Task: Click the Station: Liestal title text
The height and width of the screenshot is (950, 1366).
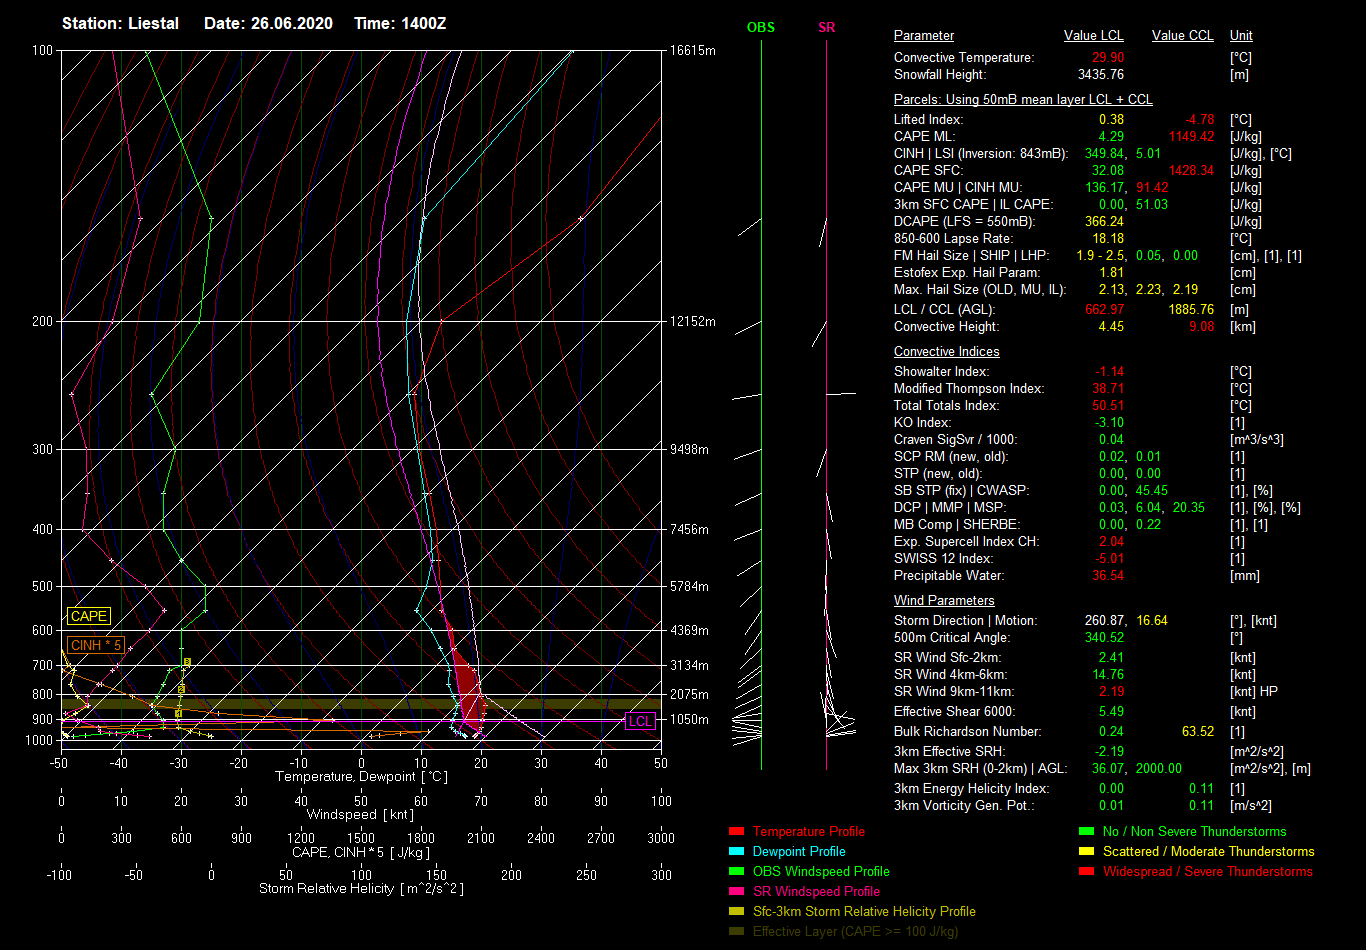Action: tap(120, 23)
